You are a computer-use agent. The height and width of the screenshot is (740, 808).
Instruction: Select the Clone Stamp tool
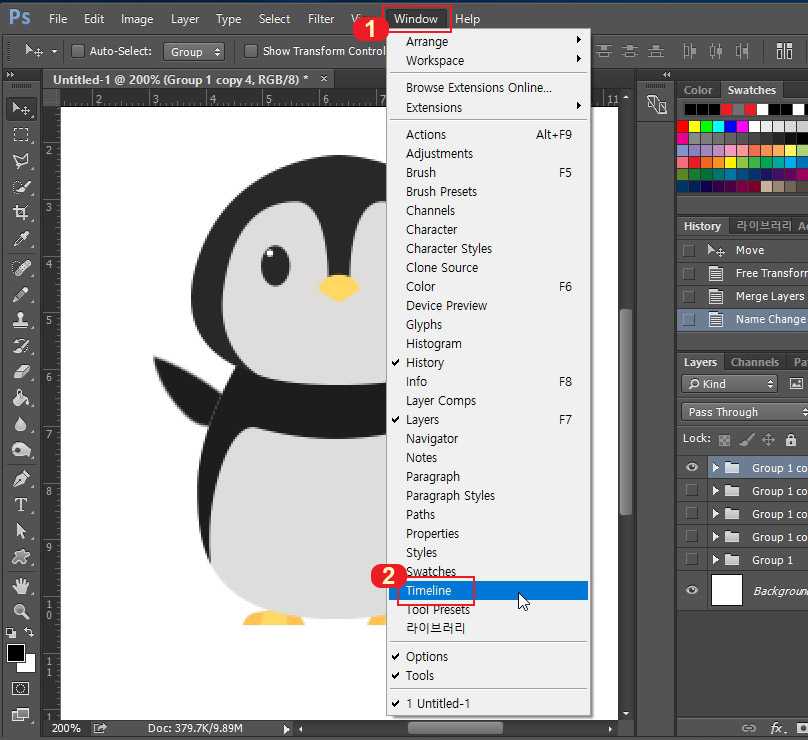[x=21, y=320]
